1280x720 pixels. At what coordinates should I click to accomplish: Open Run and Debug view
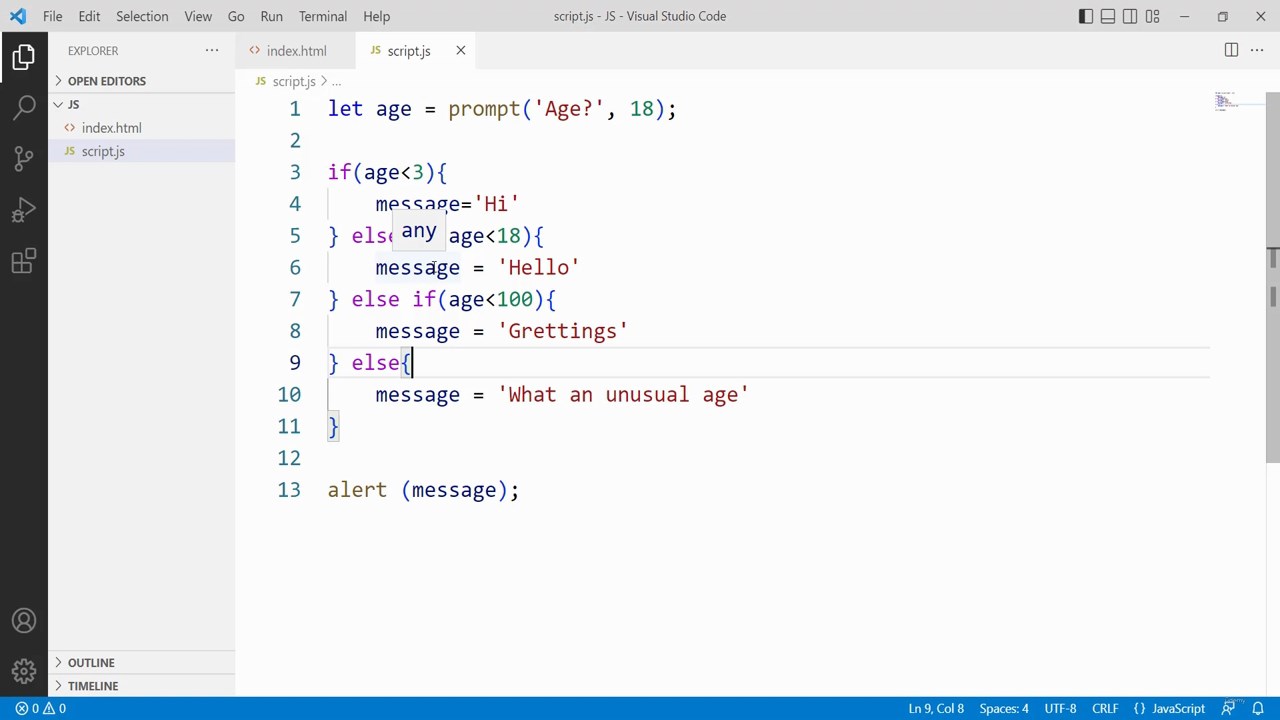coord(24,210)
